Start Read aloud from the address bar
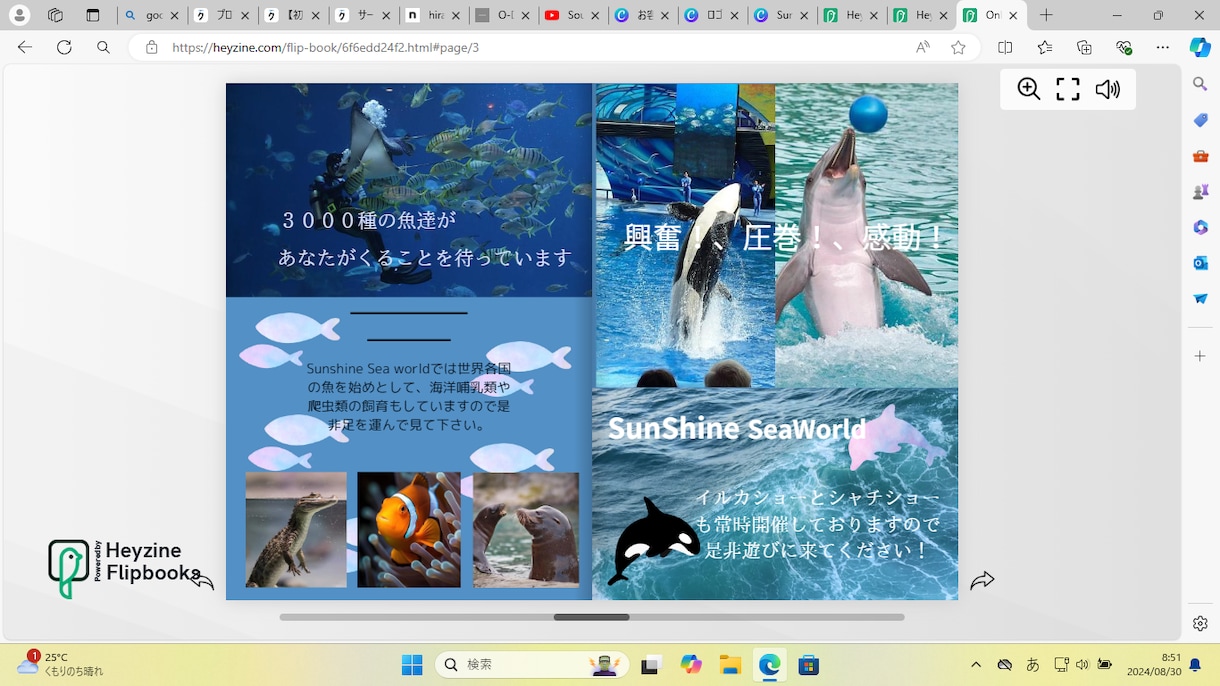Viewport: 1220px width, 686px height. point(923,47)
